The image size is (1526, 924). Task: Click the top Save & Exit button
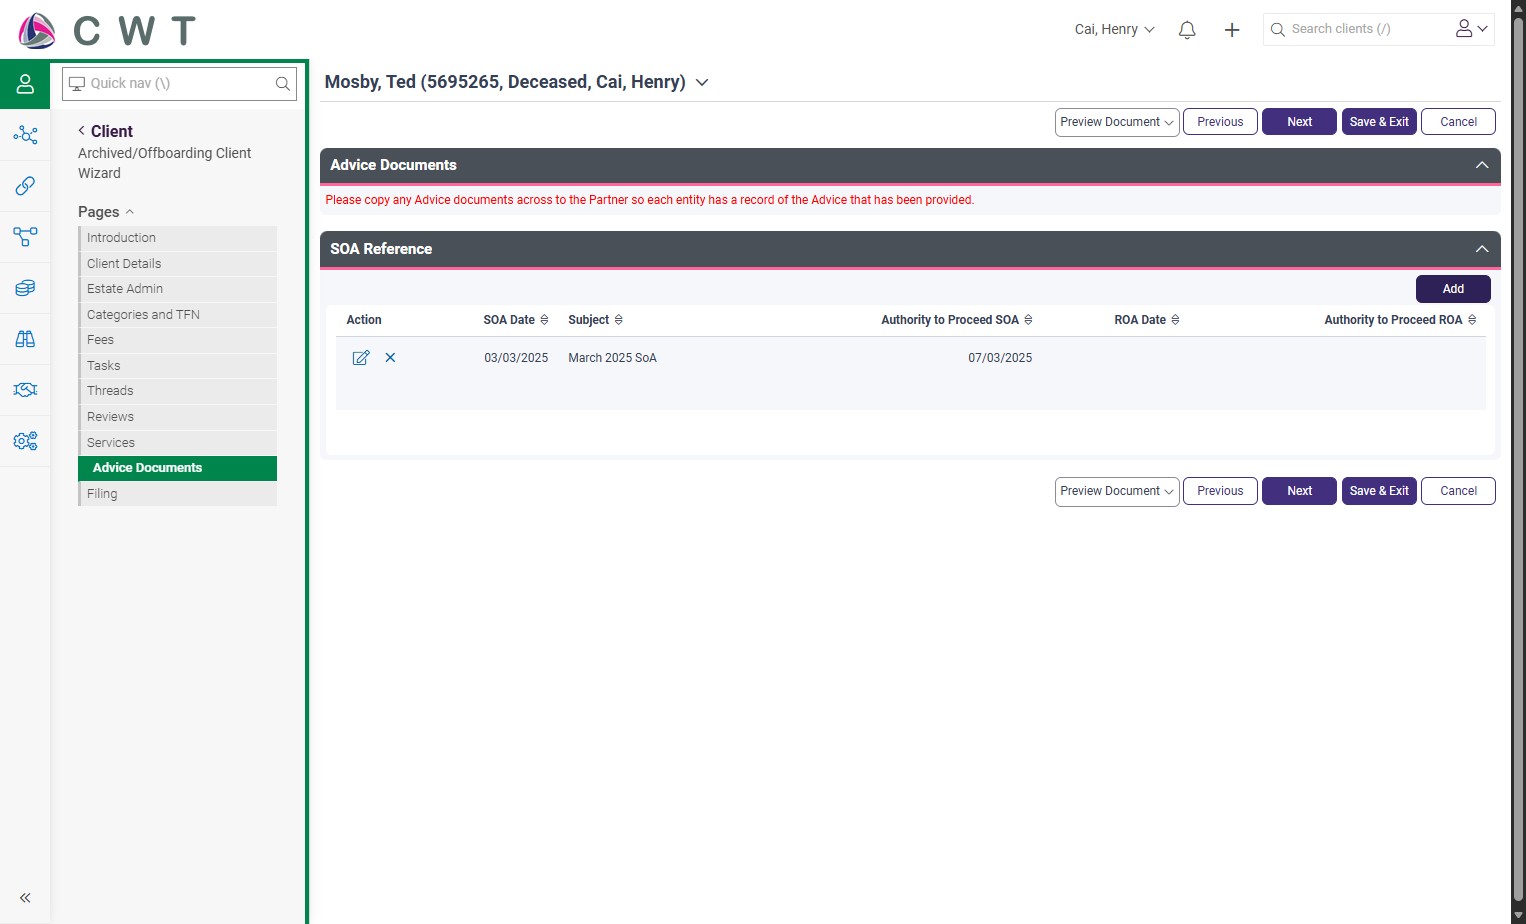pyautogui.click(x=1379, y=122)
